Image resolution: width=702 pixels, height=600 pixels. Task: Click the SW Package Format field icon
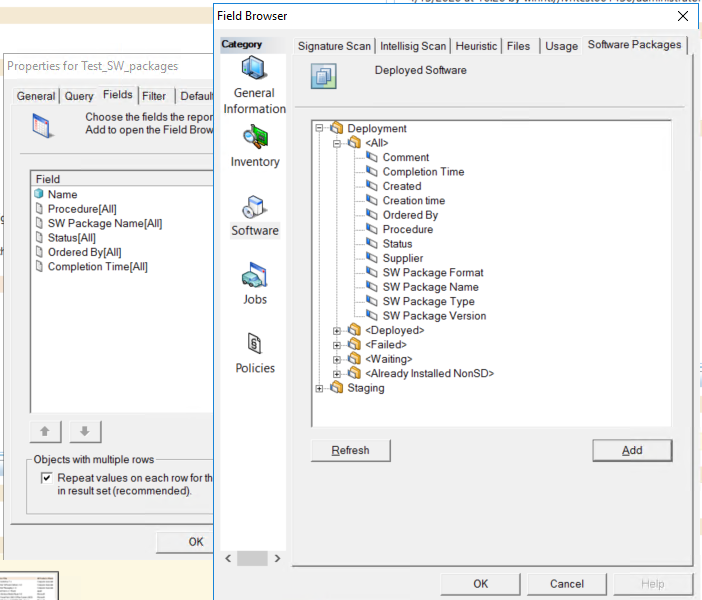372,272
